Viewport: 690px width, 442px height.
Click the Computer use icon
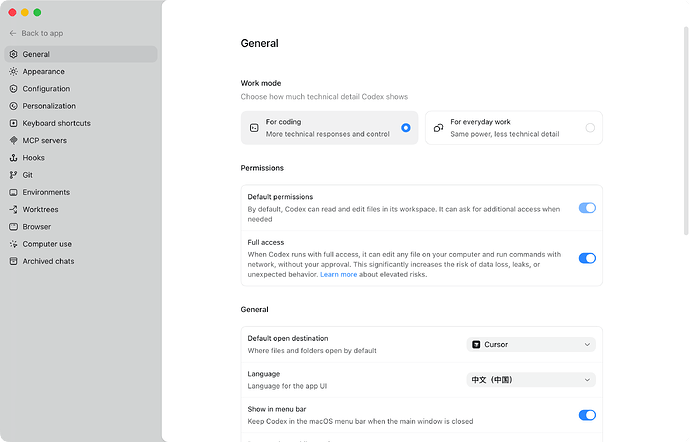(x=14, y=244)
